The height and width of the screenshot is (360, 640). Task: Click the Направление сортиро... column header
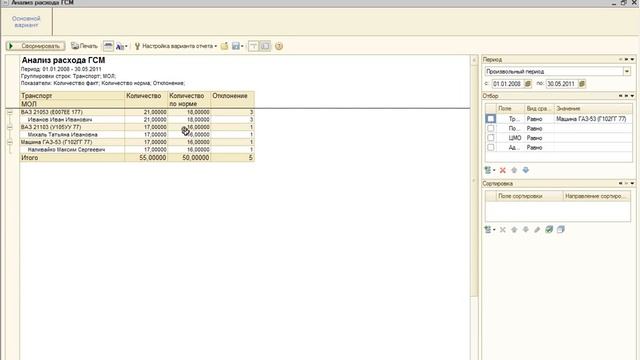597,196
